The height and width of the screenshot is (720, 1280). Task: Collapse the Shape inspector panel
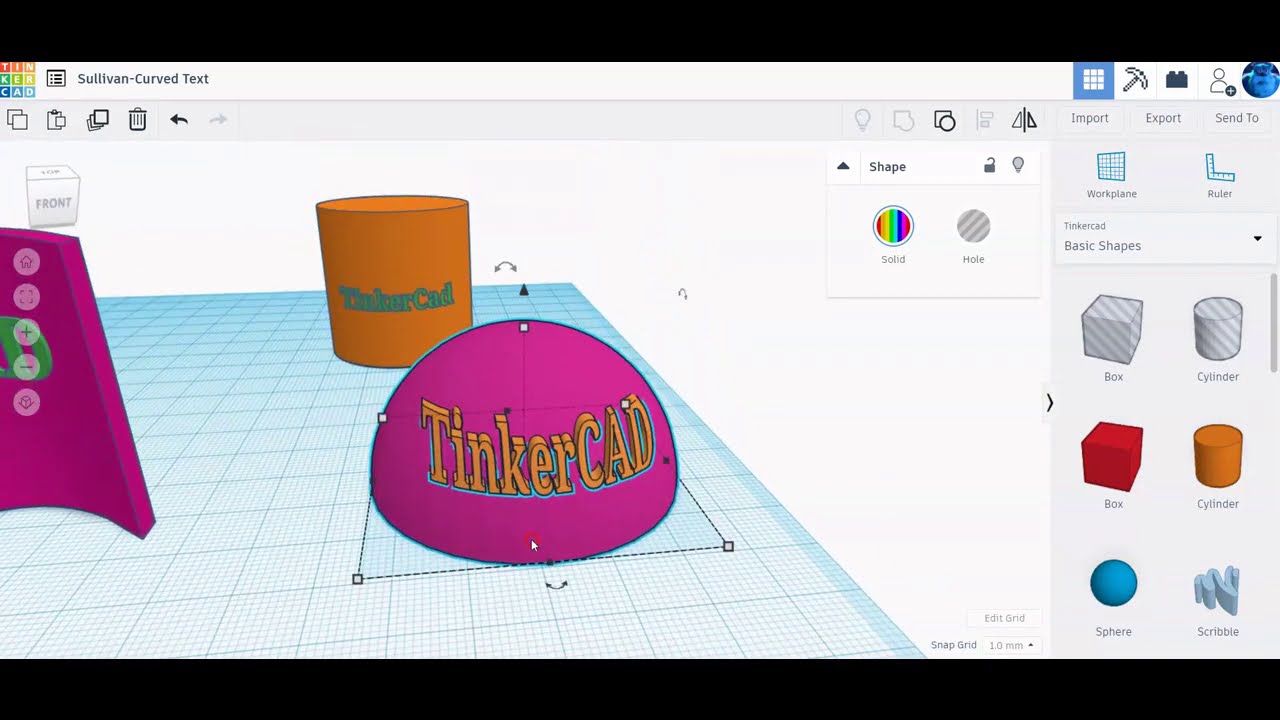pos(843,166)
